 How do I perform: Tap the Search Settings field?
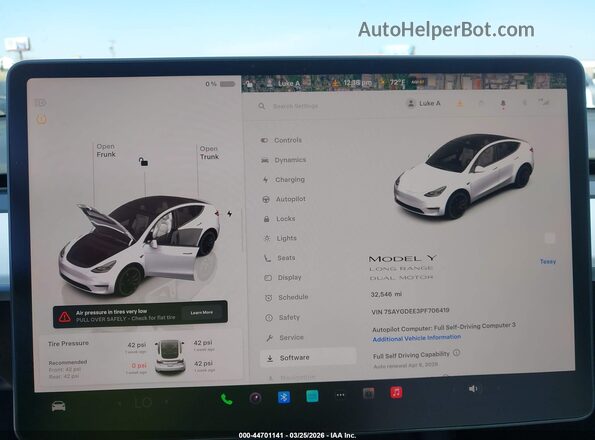pos(296,106)
